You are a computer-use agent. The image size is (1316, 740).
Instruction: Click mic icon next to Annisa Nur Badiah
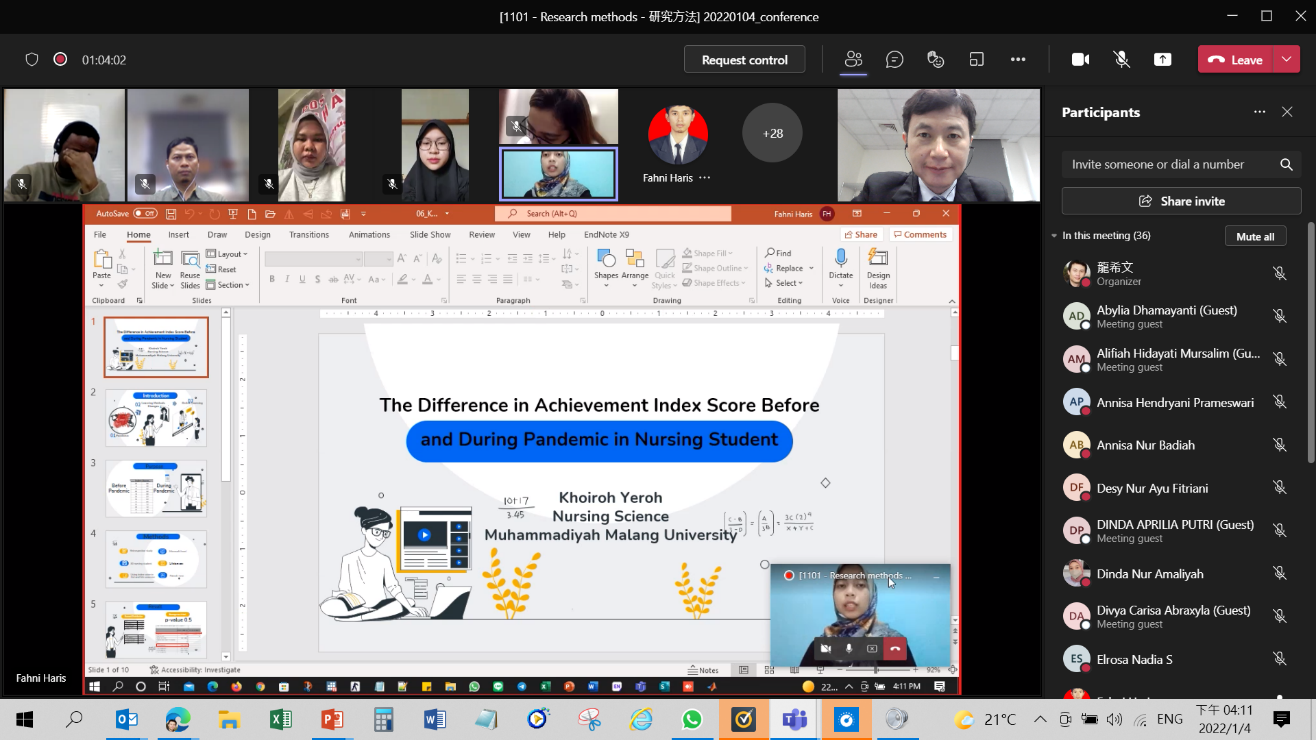pos(1279,445)
